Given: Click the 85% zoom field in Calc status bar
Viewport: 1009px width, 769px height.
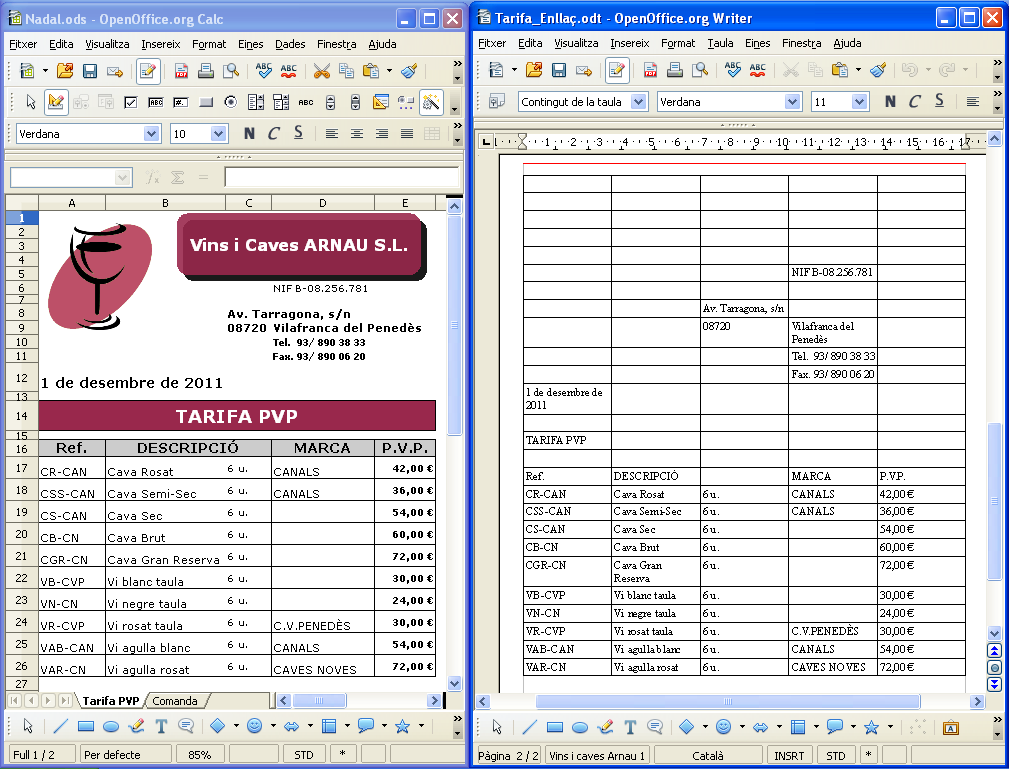Looking at the screenshot, I should coord(200,755).
